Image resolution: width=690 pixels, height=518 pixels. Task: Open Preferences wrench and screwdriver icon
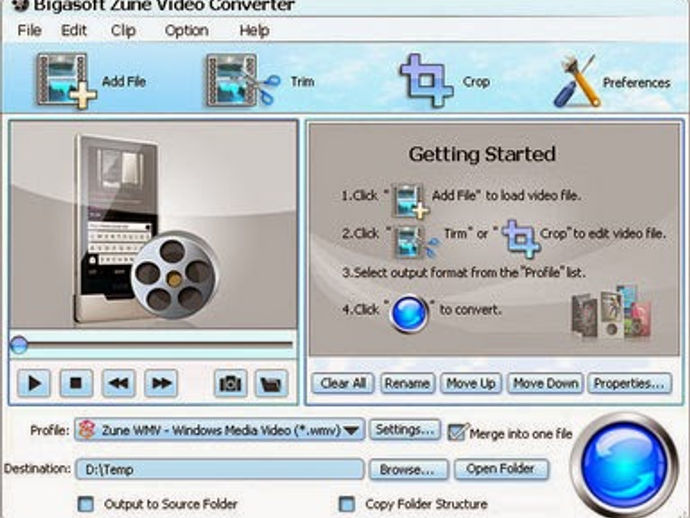[x=576, y=81]
